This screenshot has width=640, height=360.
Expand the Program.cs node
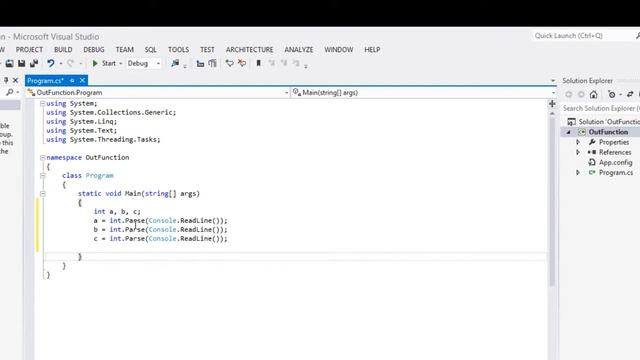point(578,173)
